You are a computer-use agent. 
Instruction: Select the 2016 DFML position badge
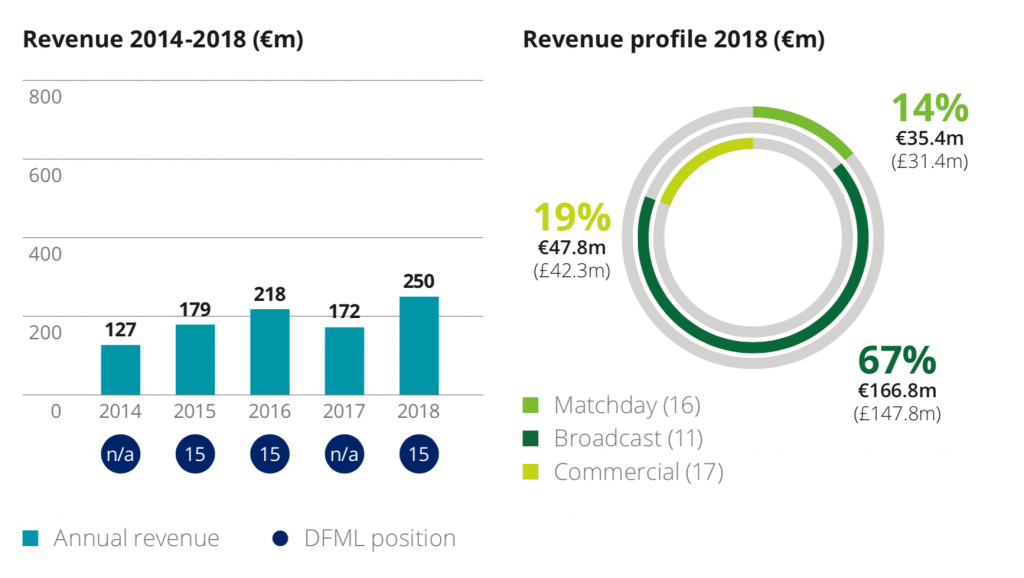pyautogui.click(x=270, y=454)
